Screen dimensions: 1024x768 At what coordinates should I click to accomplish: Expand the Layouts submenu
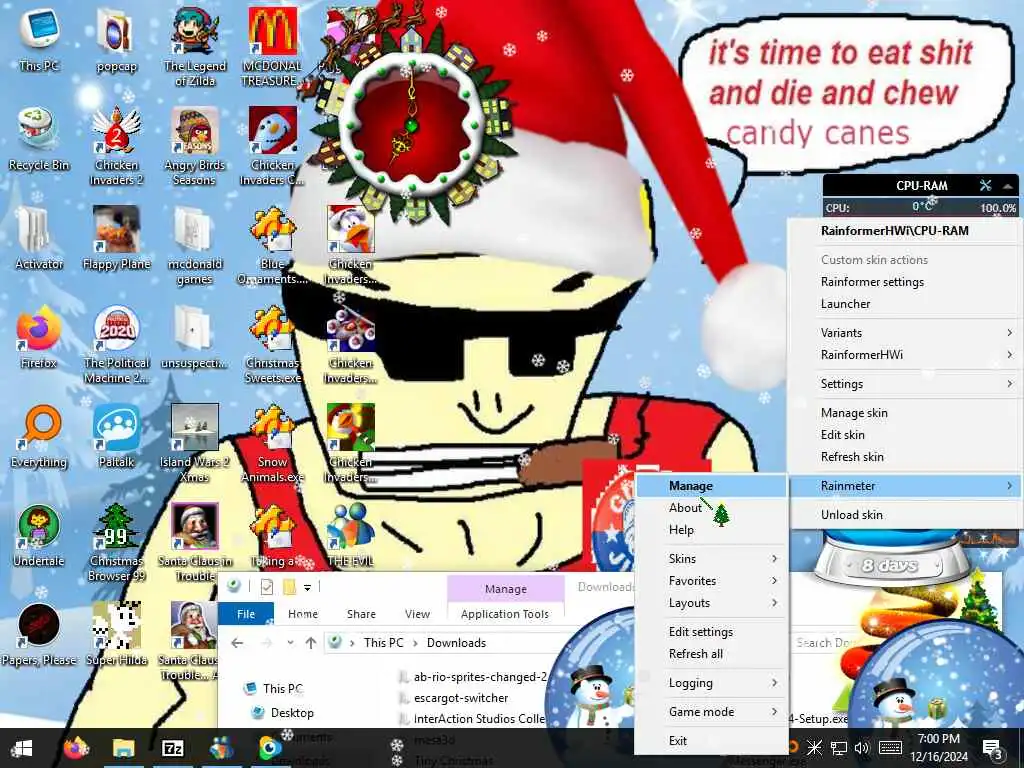pyautogui.click(x=711, y=603)
